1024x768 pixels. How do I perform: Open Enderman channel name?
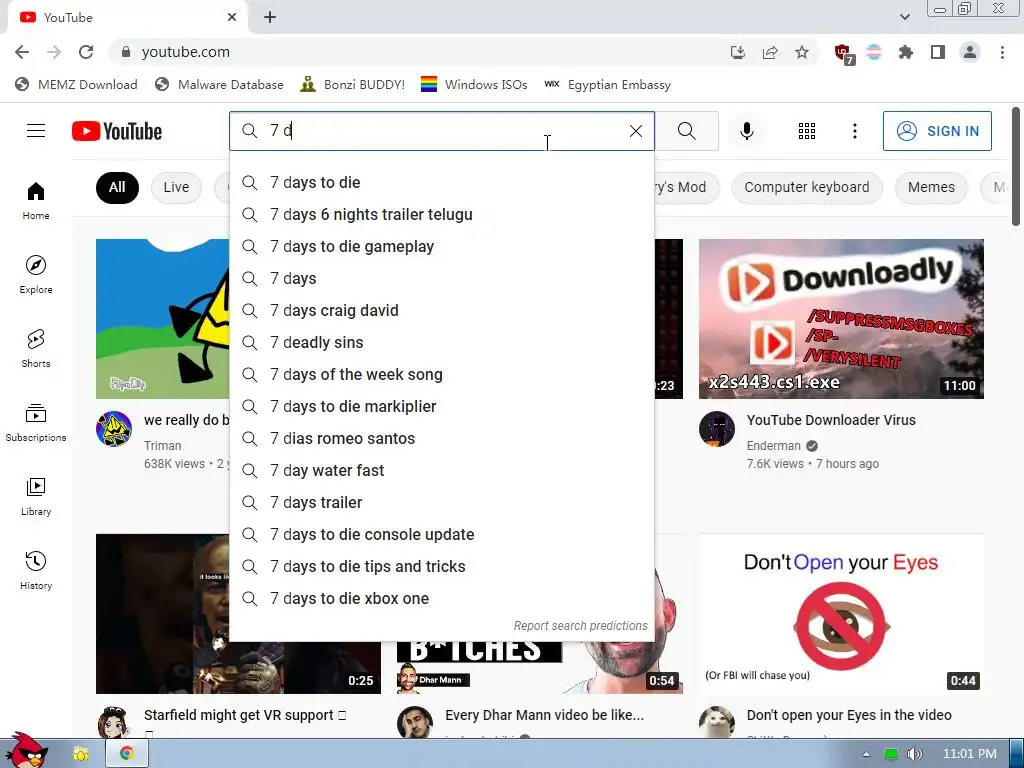coord(773,445)
